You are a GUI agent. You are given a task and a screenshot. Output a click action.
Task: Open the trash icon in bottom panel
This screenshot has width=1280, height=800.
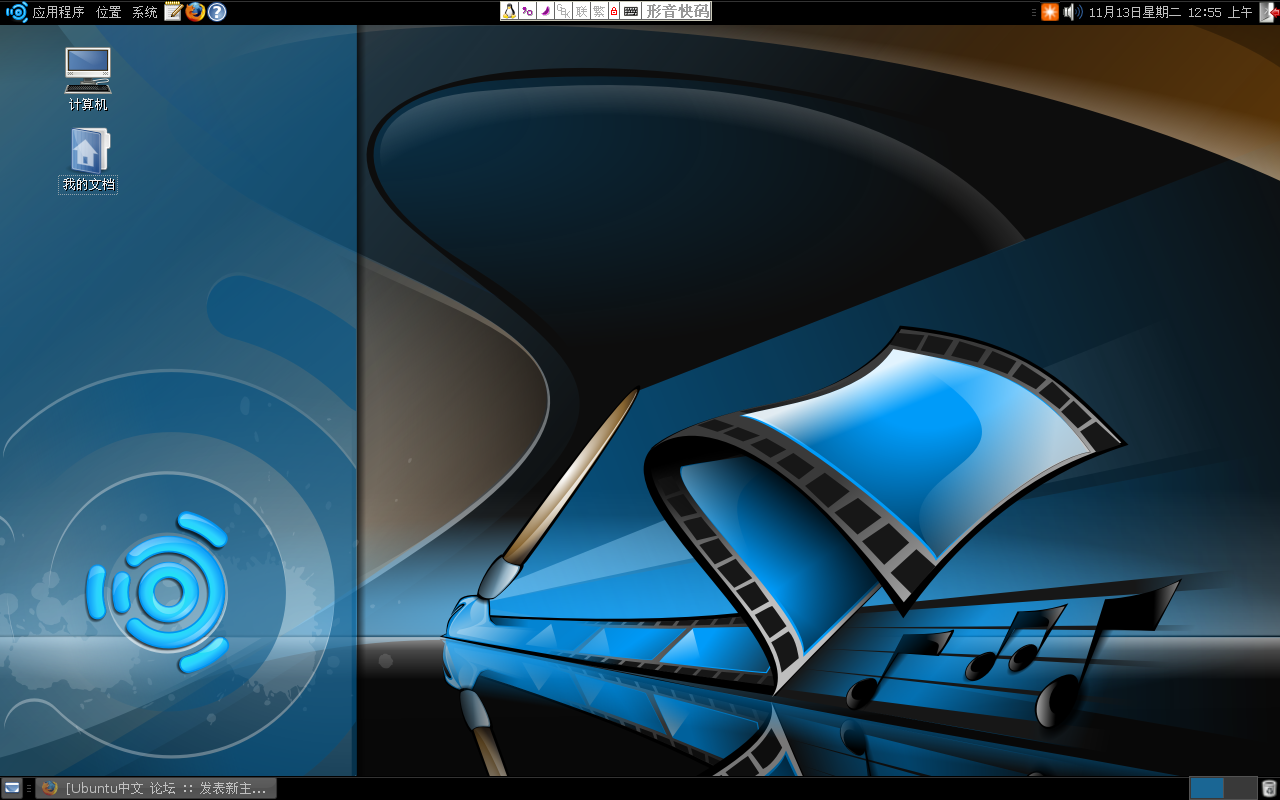1269,788
